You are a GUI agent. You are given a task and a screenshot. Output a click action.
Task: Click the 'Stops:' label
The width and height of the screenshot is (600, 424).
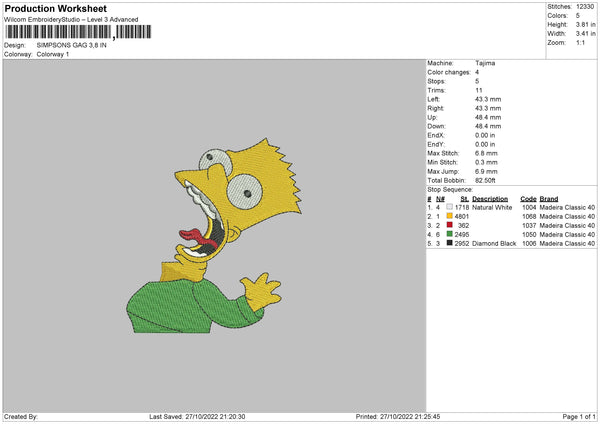(437, 82)
